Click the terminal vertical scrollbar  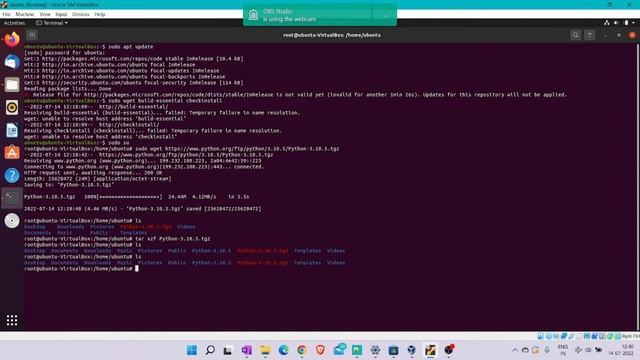[x=638, y=187]
